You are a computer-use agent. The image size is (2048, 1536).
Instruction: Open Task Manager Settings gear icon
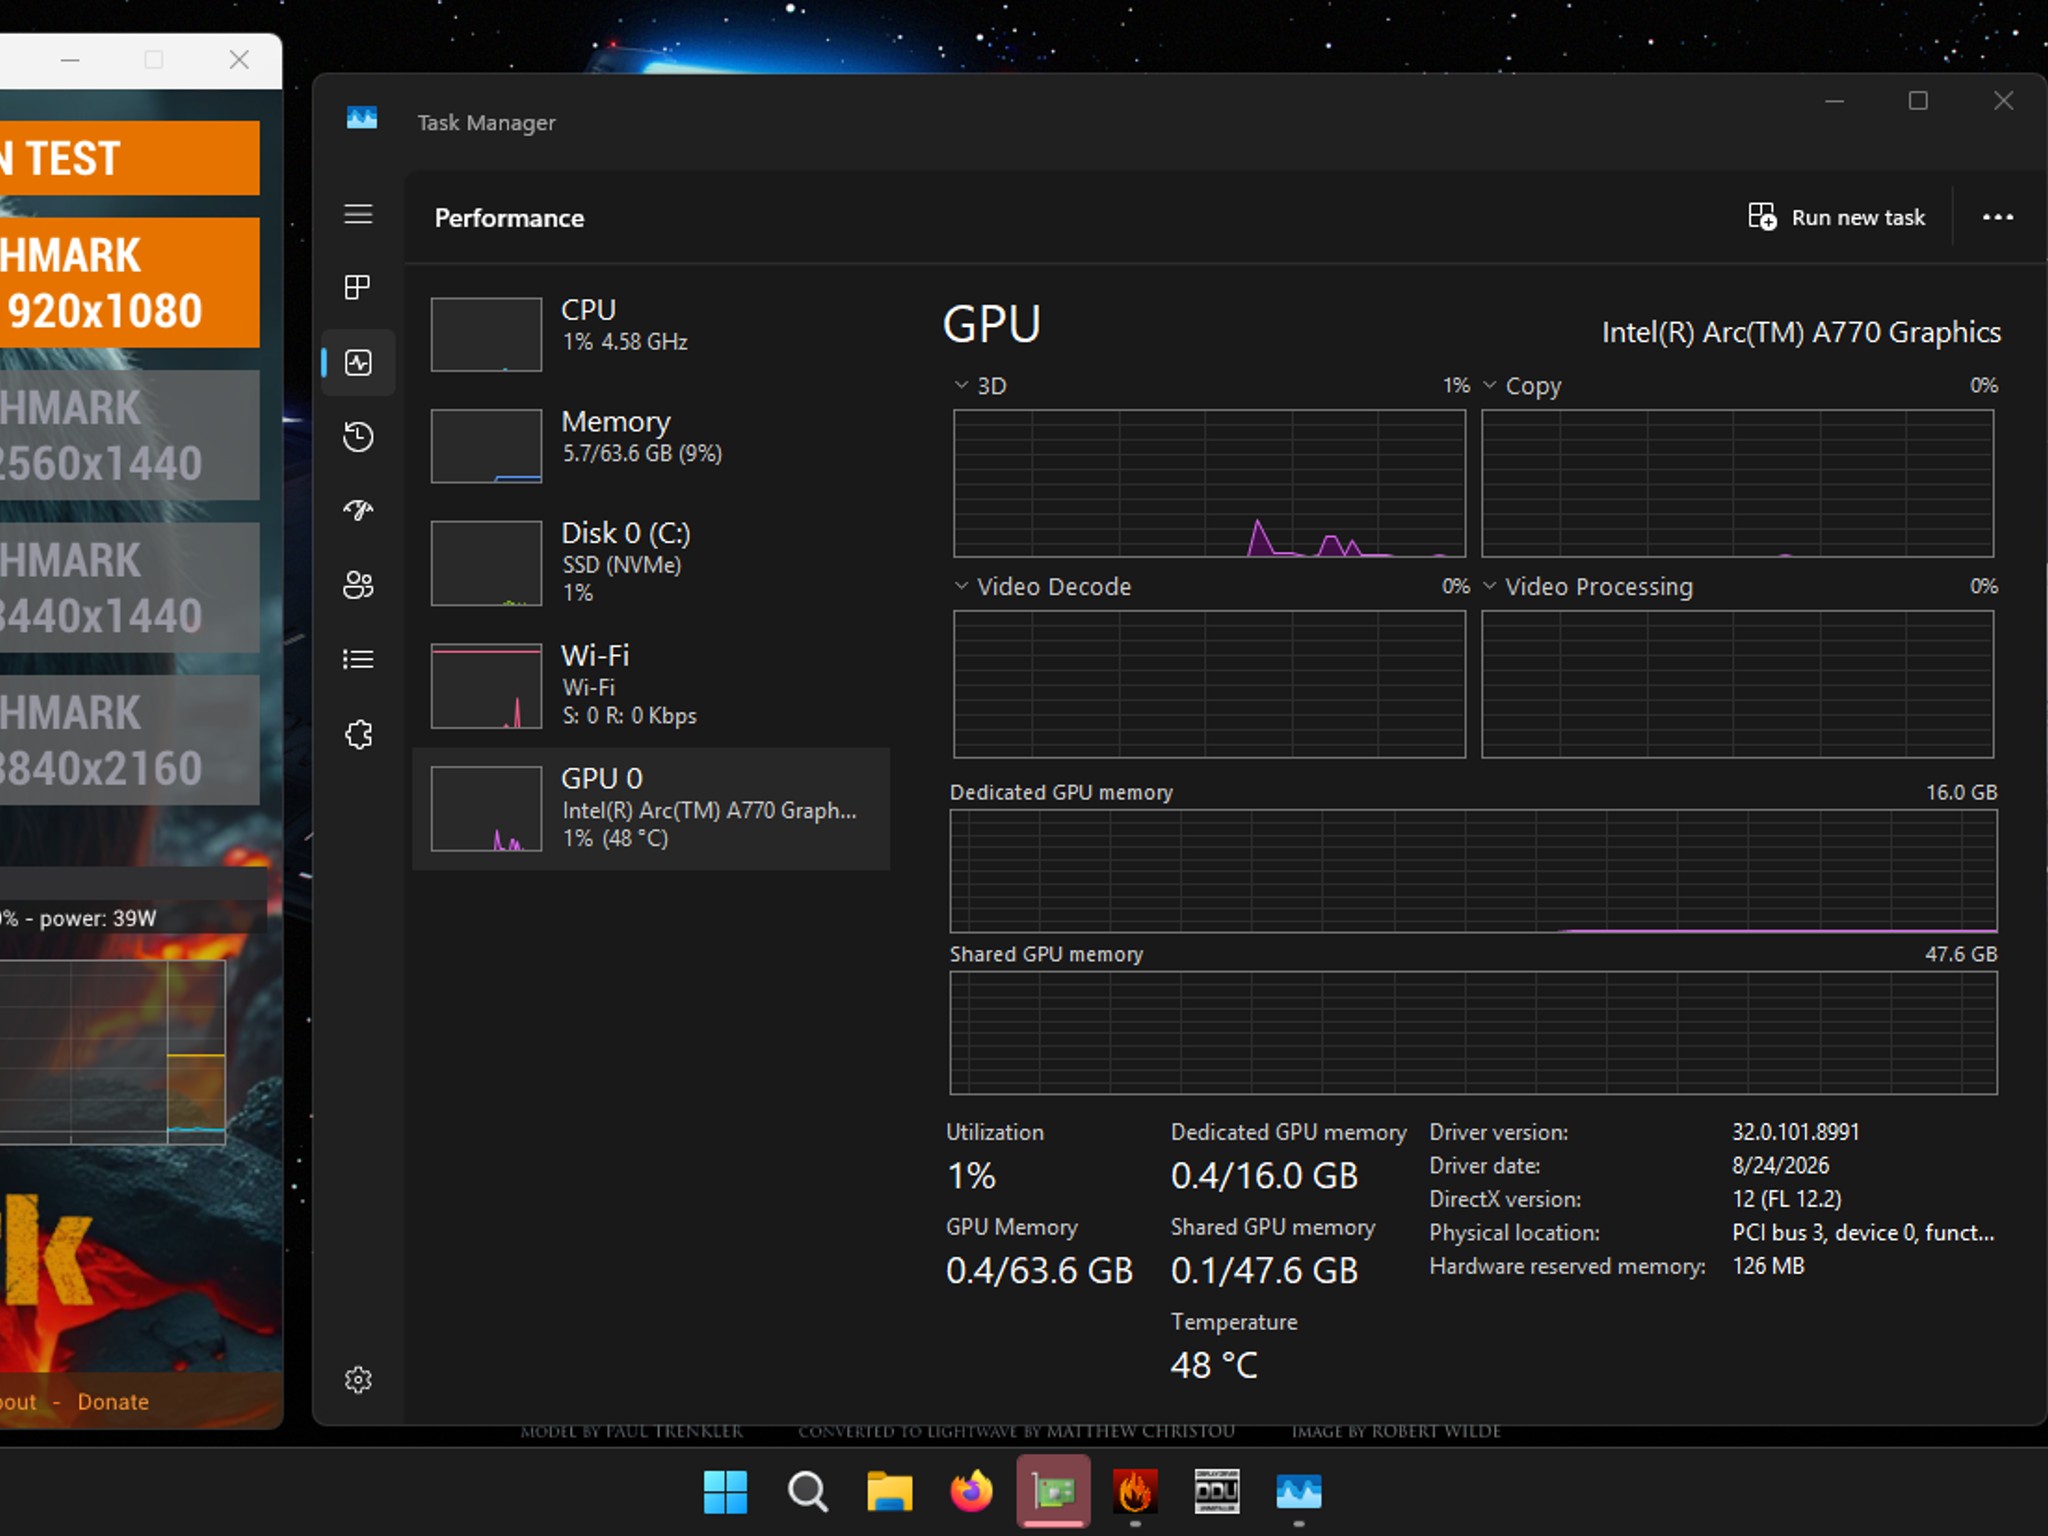point(358,1380)
